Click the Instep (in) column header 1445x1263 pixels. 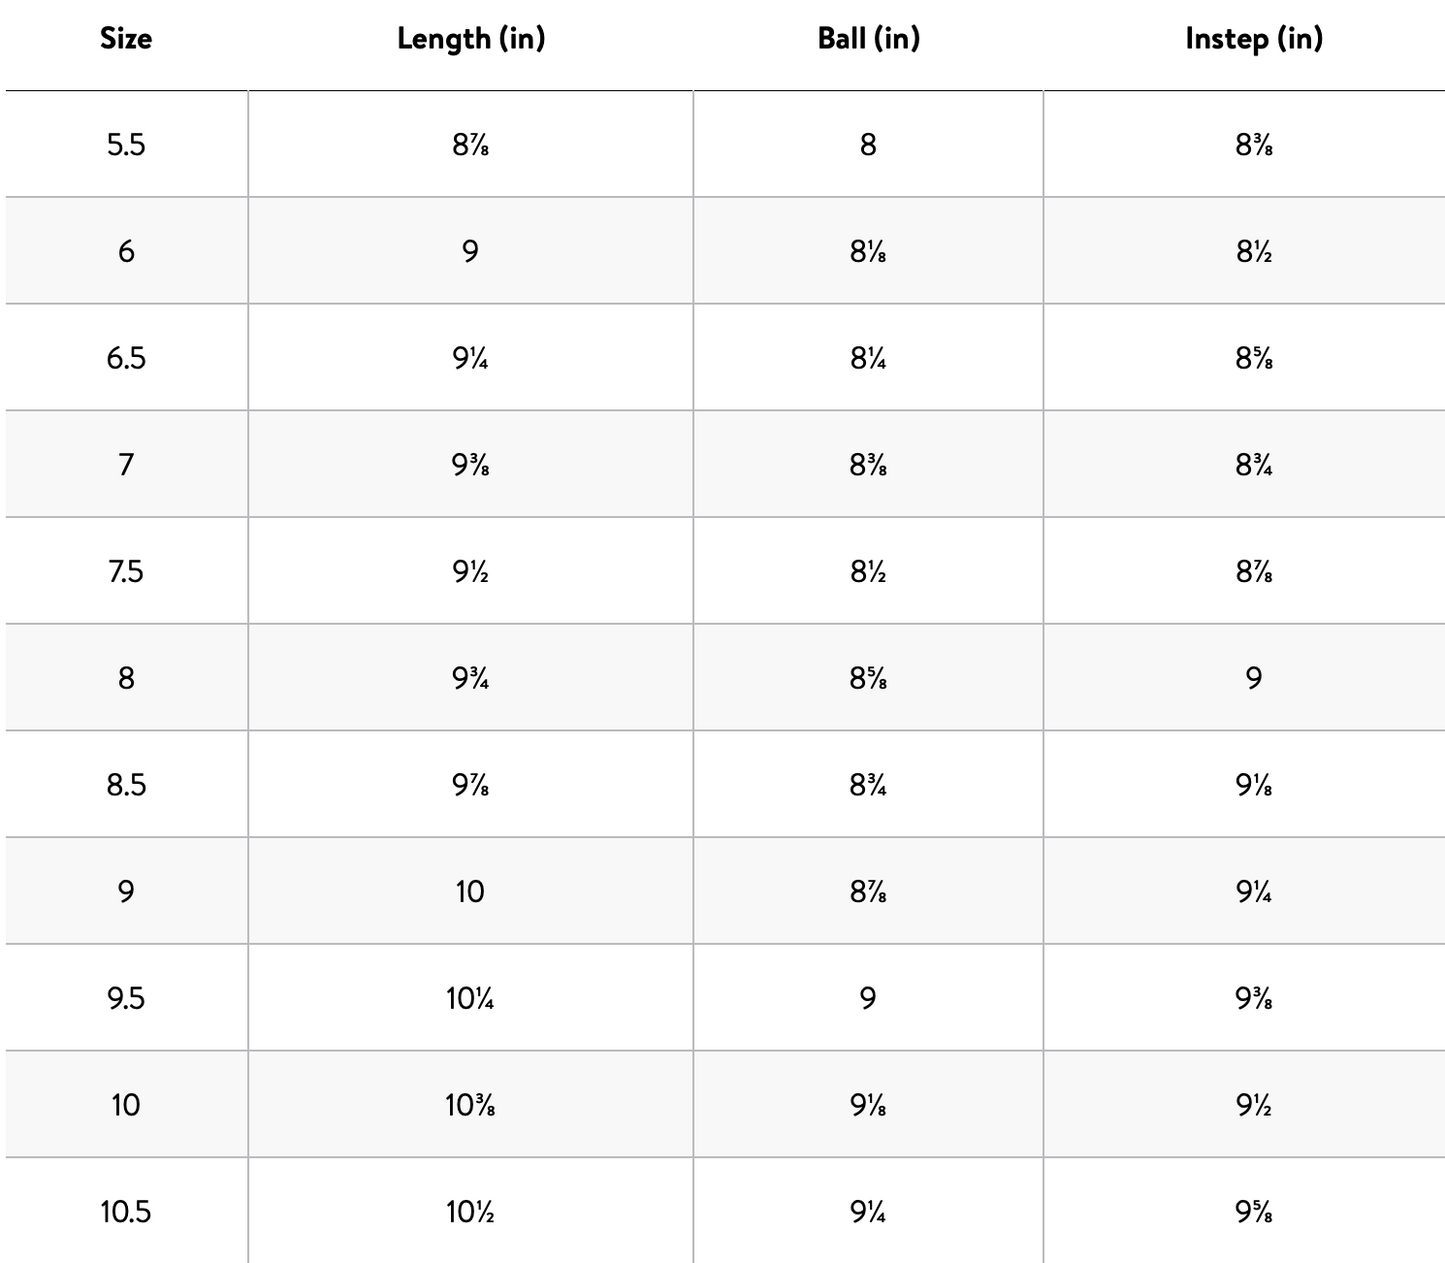1253,39
